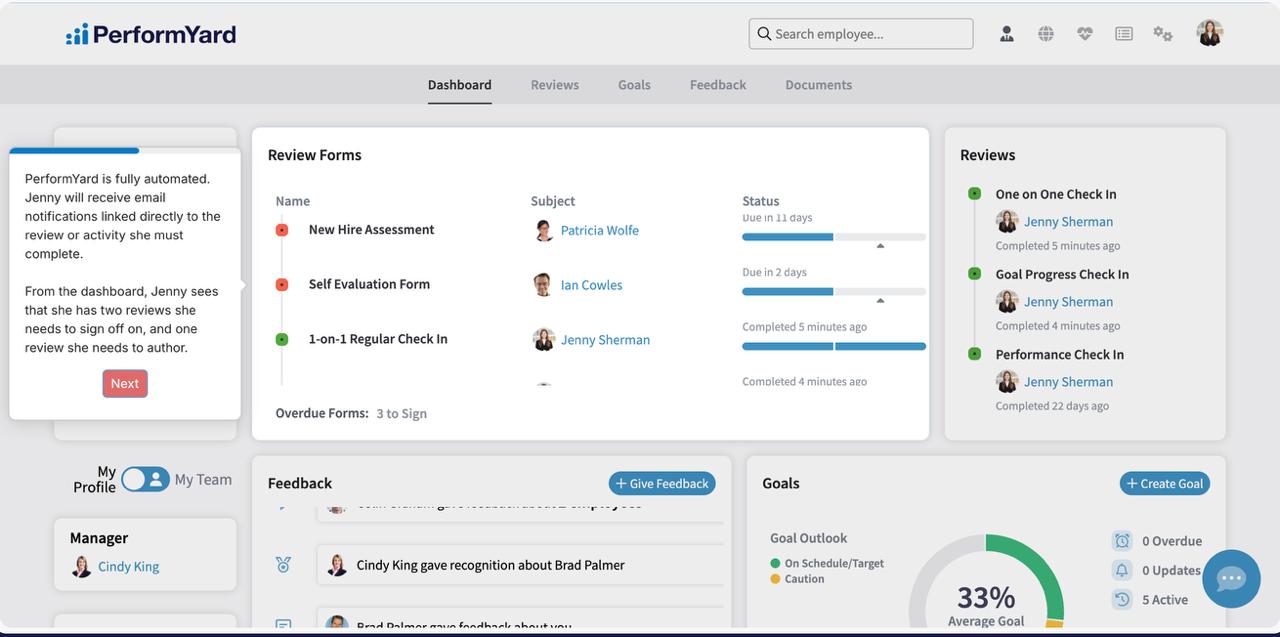This screenshot has height=637, width=1280.
Task: Click the alarm clock icon beside 0 Overdue
Action: click(1122, 541)
